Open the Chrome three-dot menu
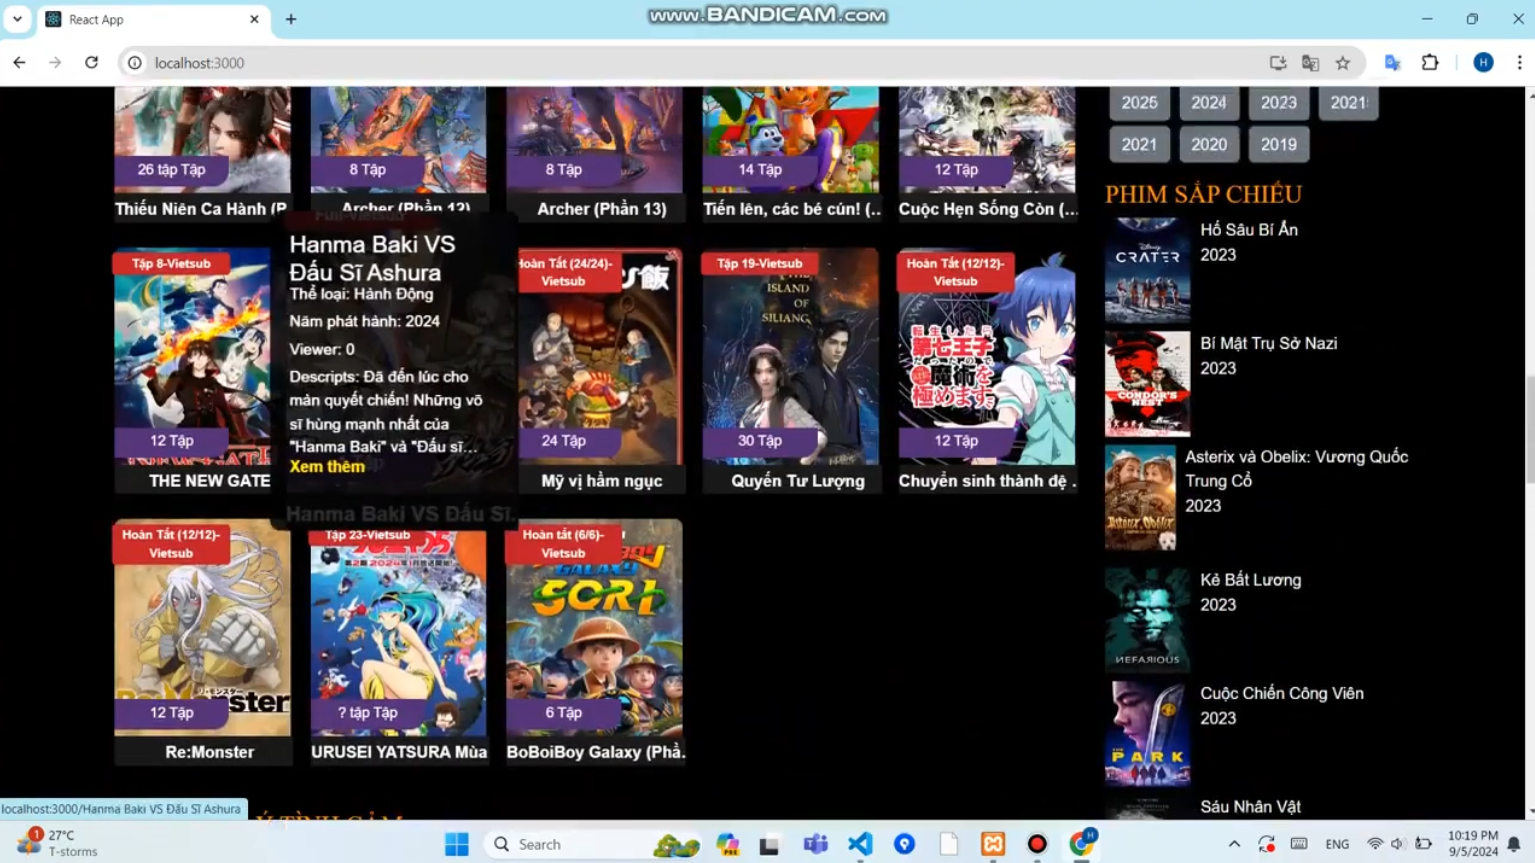 coord(1519,63)
